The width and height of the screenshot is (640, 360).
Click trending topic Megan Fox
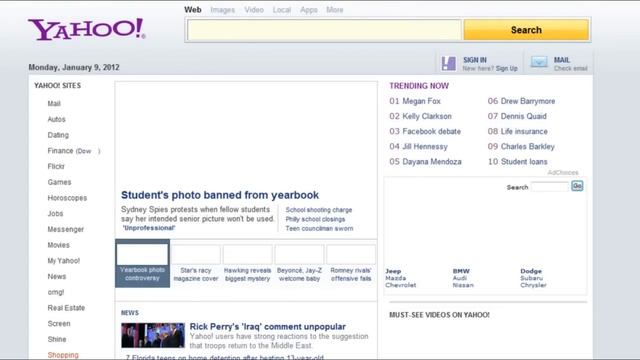click(421, 101)
